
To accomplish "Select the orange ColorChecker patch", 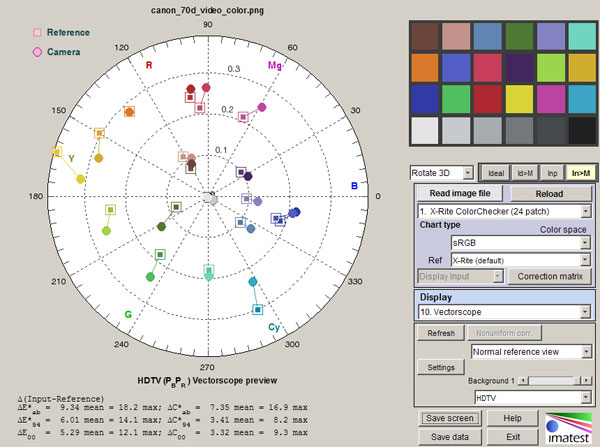I will pos(425,68).
